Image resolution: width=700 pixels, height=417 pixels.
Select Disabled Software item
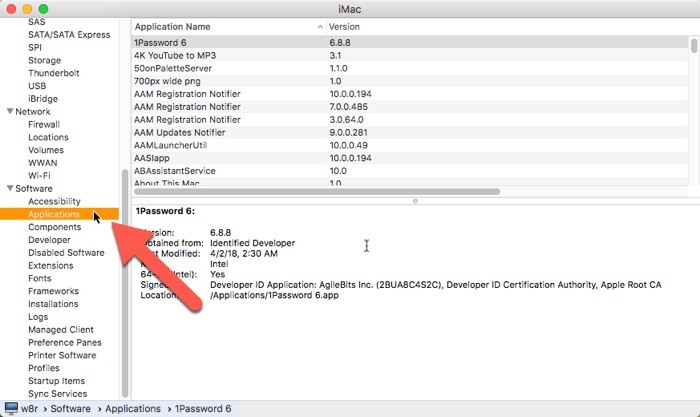coord(66,253)
